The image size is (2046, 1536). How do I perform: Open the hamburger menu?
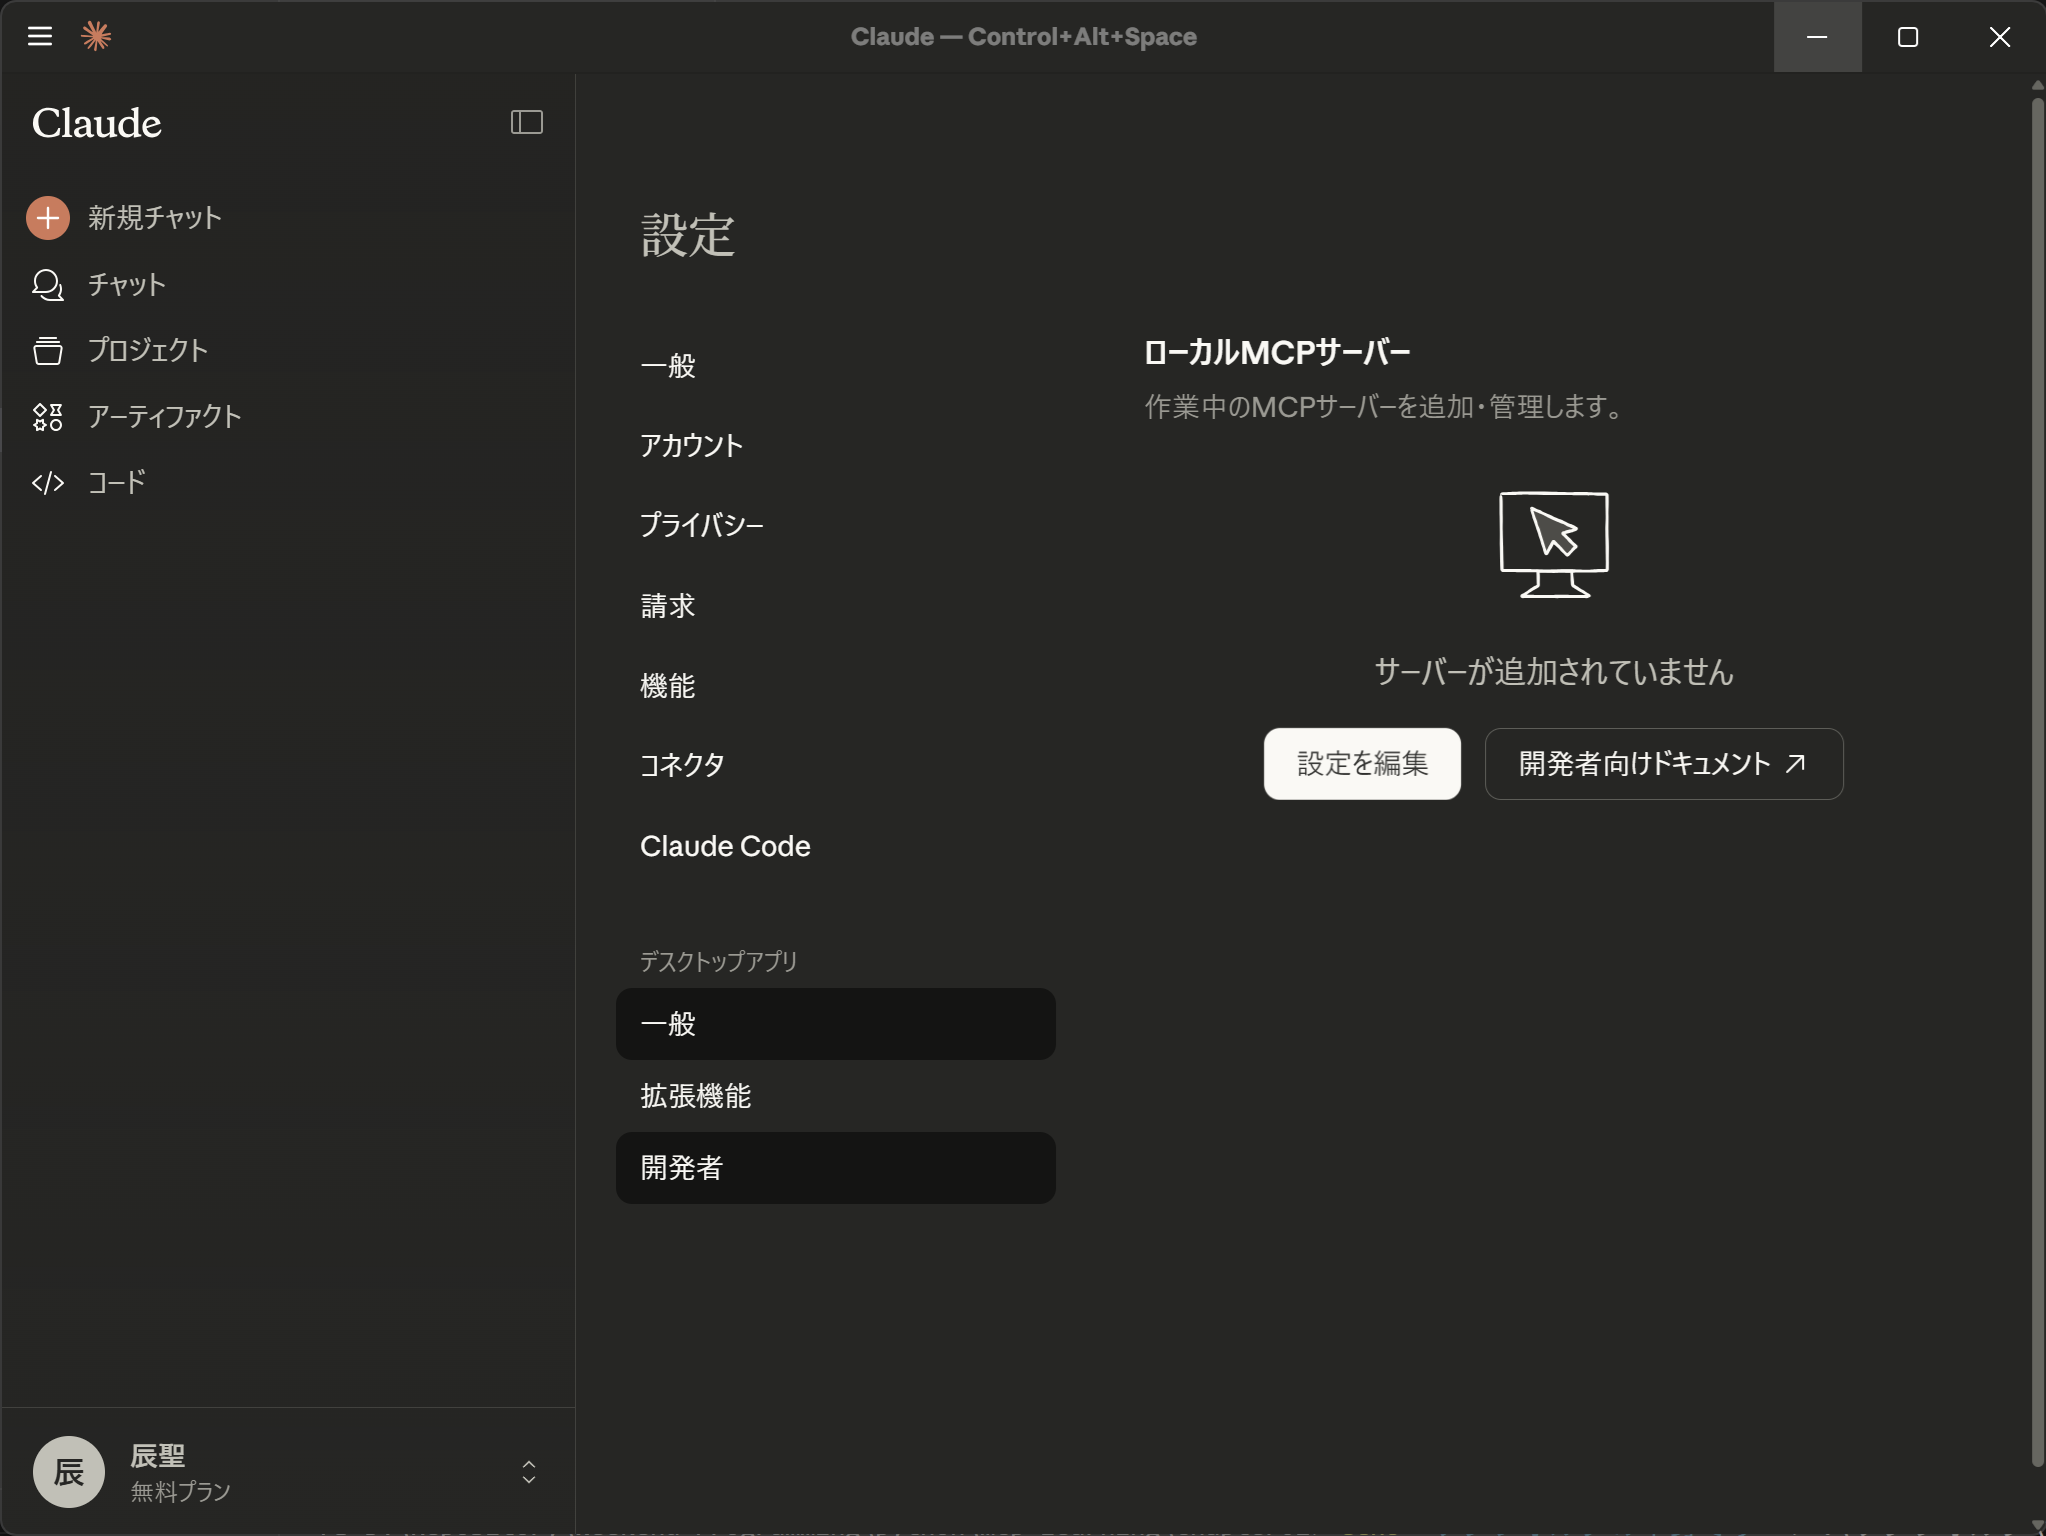[x=41, y=36]
